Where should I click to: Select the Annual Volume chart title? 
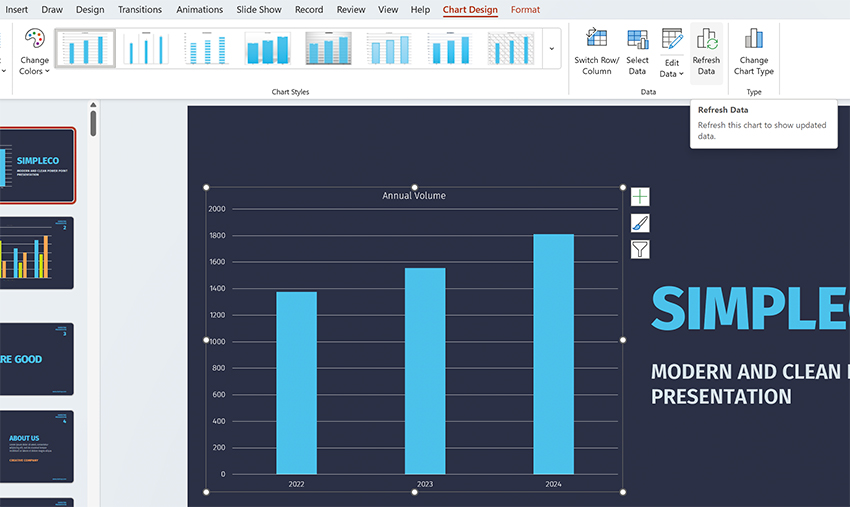point(414,196)
